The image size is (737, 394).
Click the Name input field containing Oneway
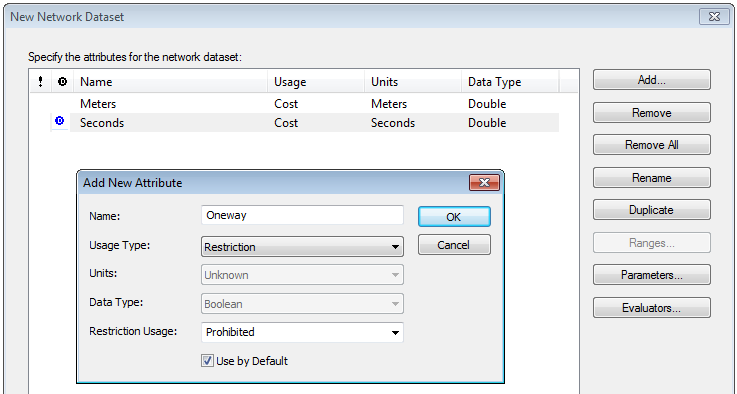[302, 215]
